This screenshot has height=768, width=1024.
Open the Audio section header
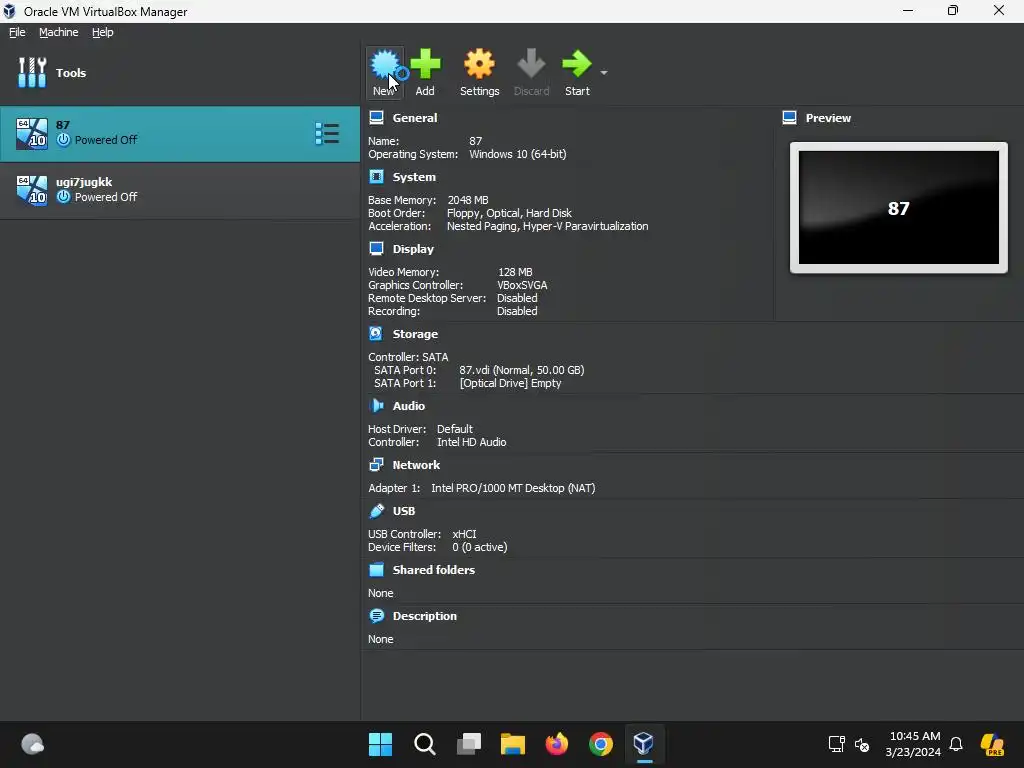(x=408, y=406)
